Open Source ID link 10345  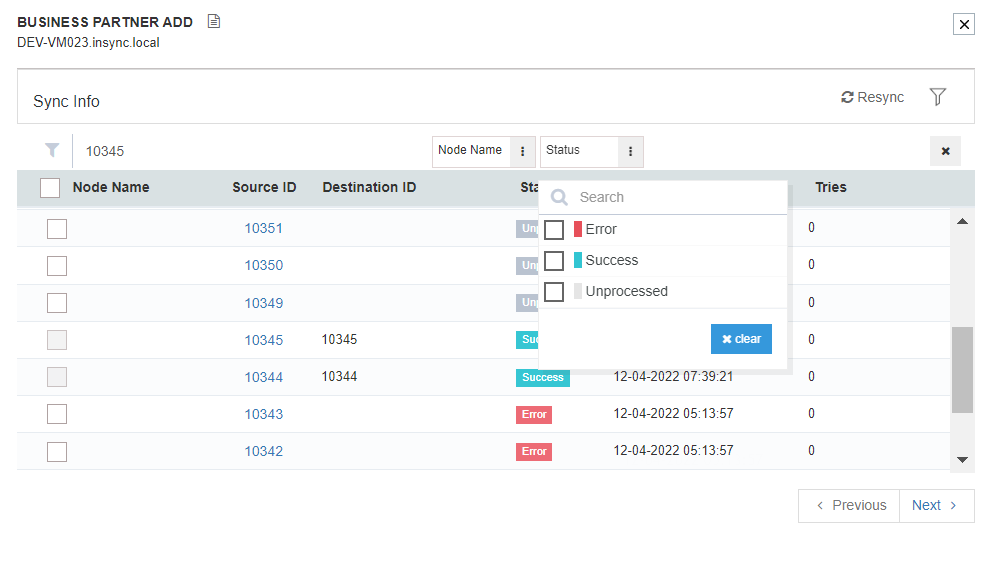(x=264, y=341)
